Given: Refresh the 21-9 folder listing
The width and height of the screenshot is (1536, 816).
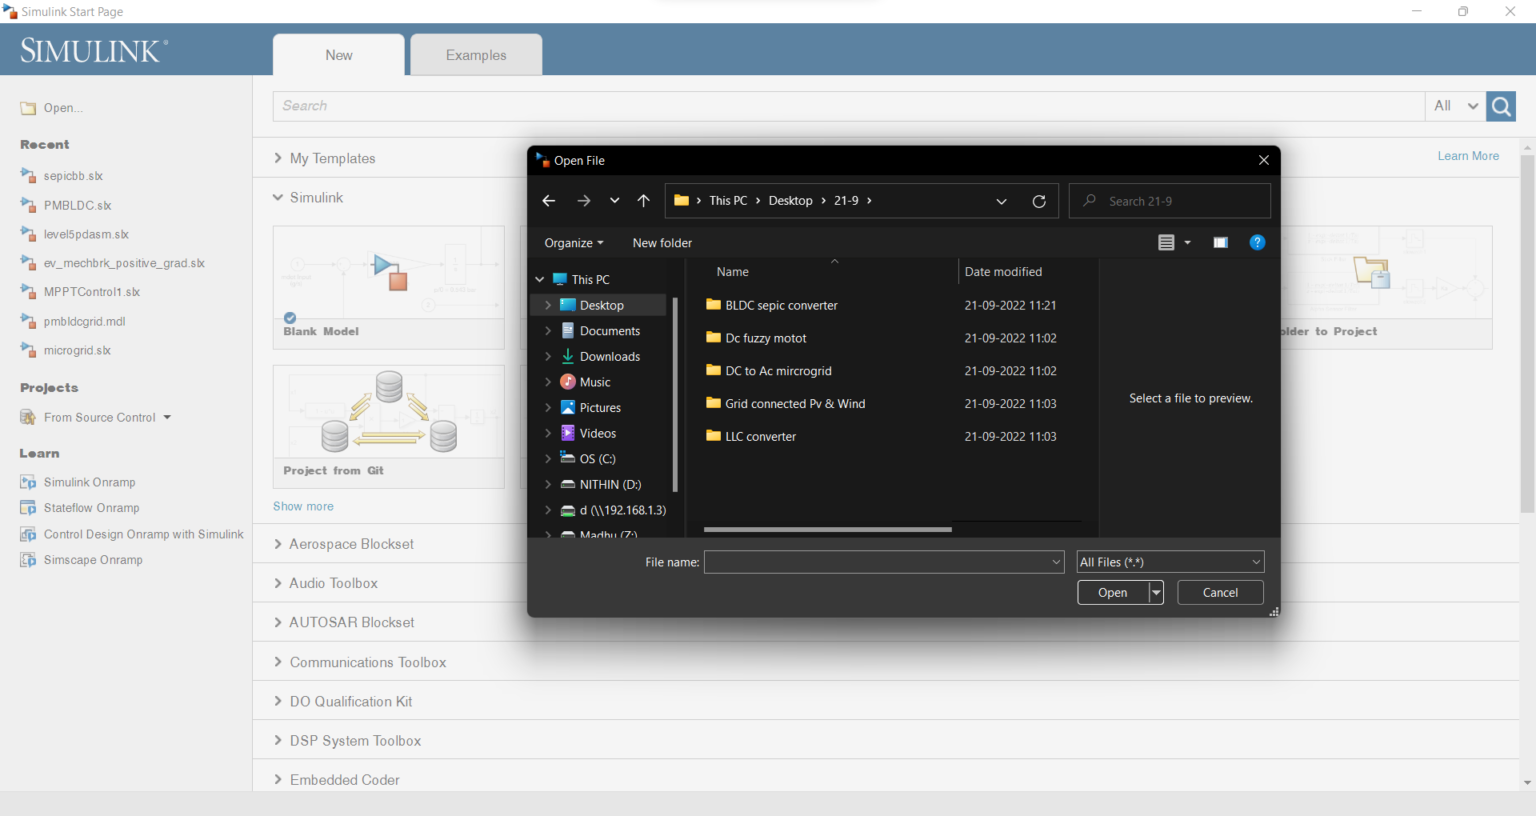Looking at the screenshot, I should coord(1039,201).
